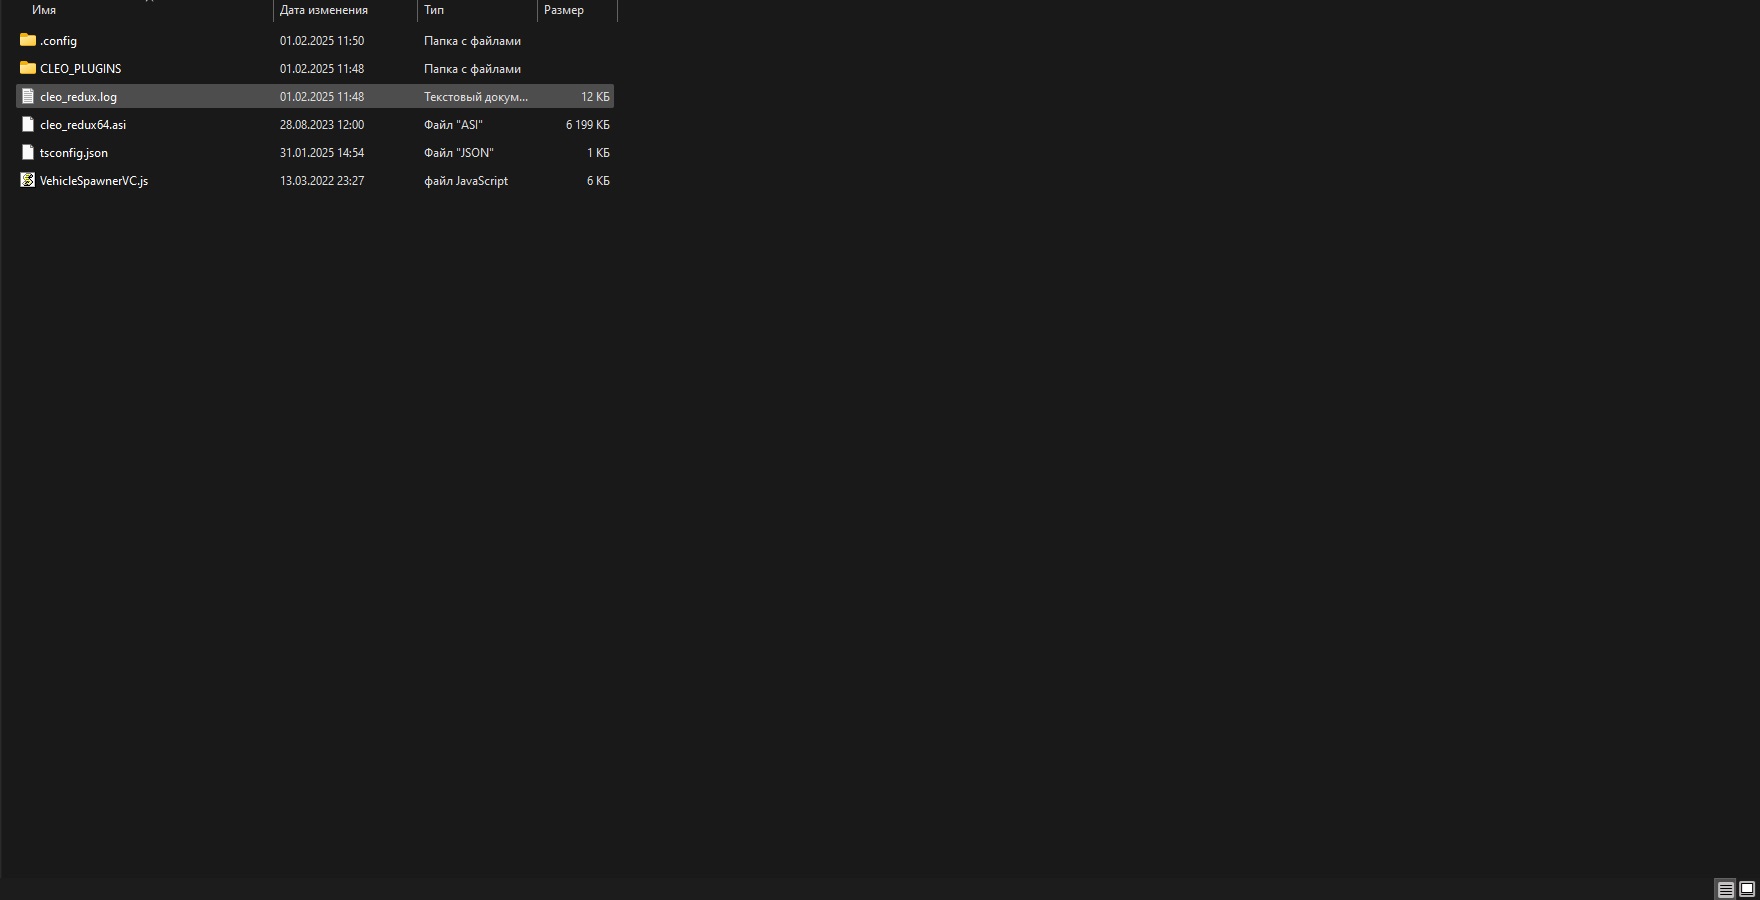
Task: Click the .config folder icon
Action: coord(28,40)
